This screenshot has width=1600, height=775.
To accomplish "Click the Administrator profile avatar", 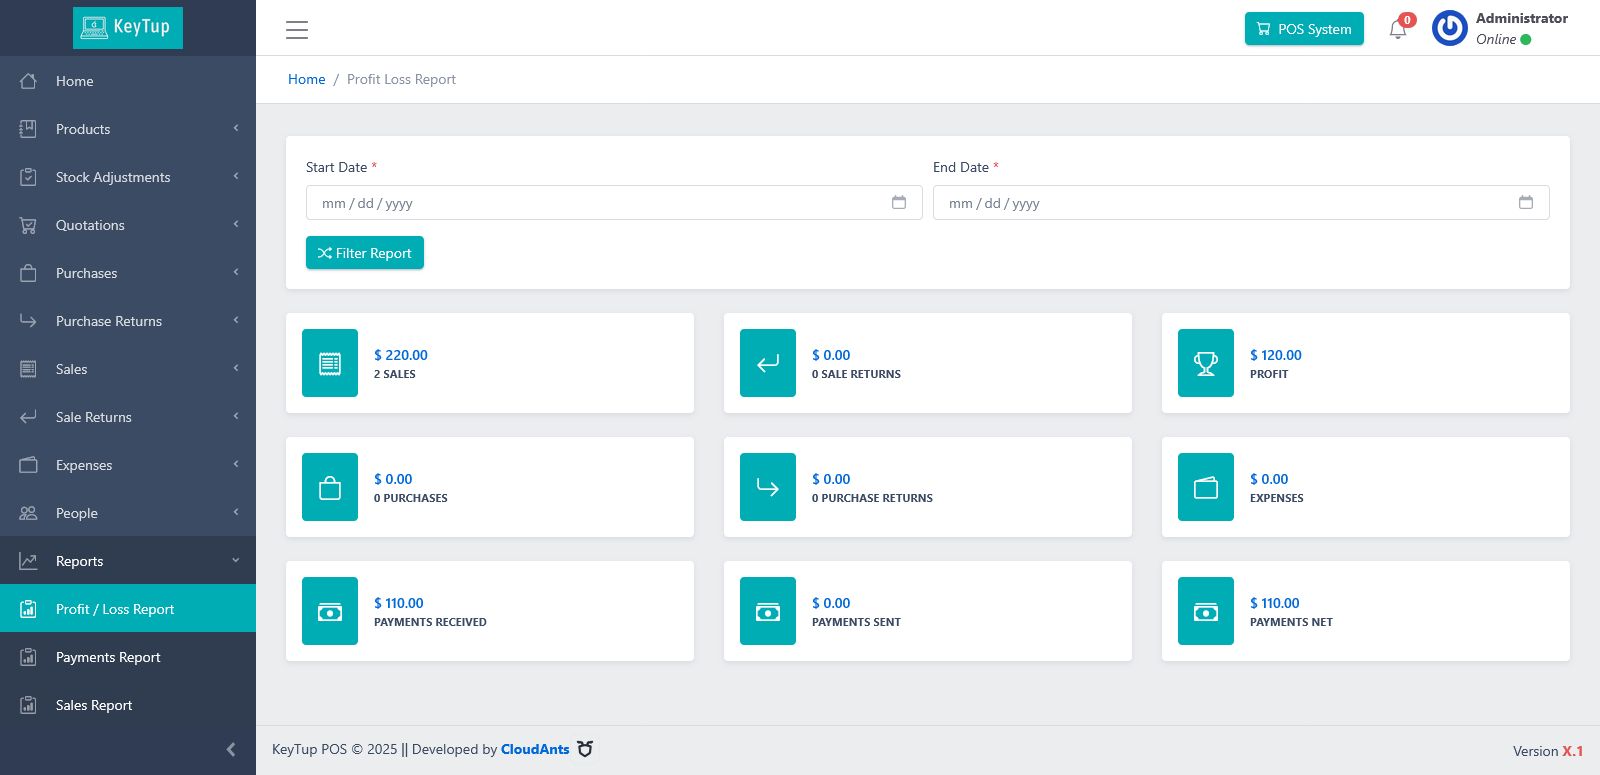I will [x=1449, y=28].
